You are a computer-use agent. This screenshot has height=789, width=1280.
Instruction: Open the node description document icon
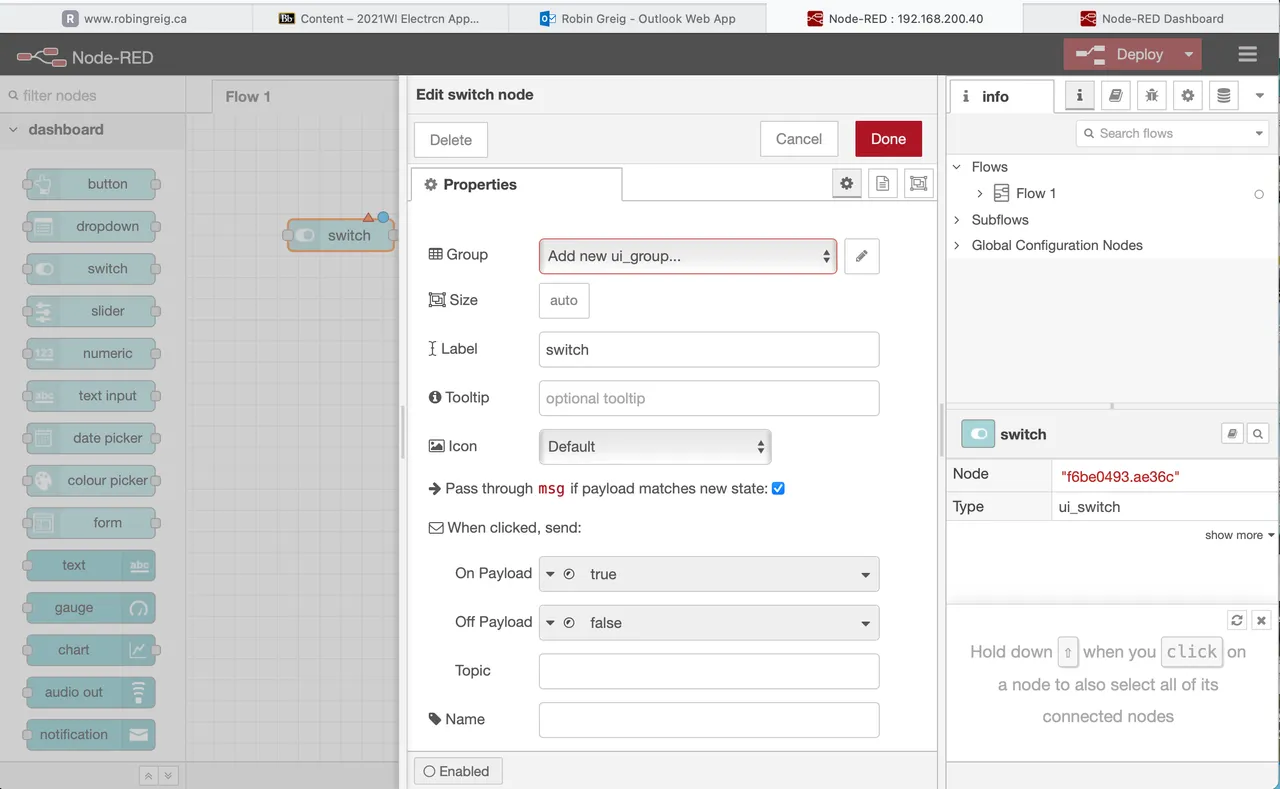[x=882, y=183]
